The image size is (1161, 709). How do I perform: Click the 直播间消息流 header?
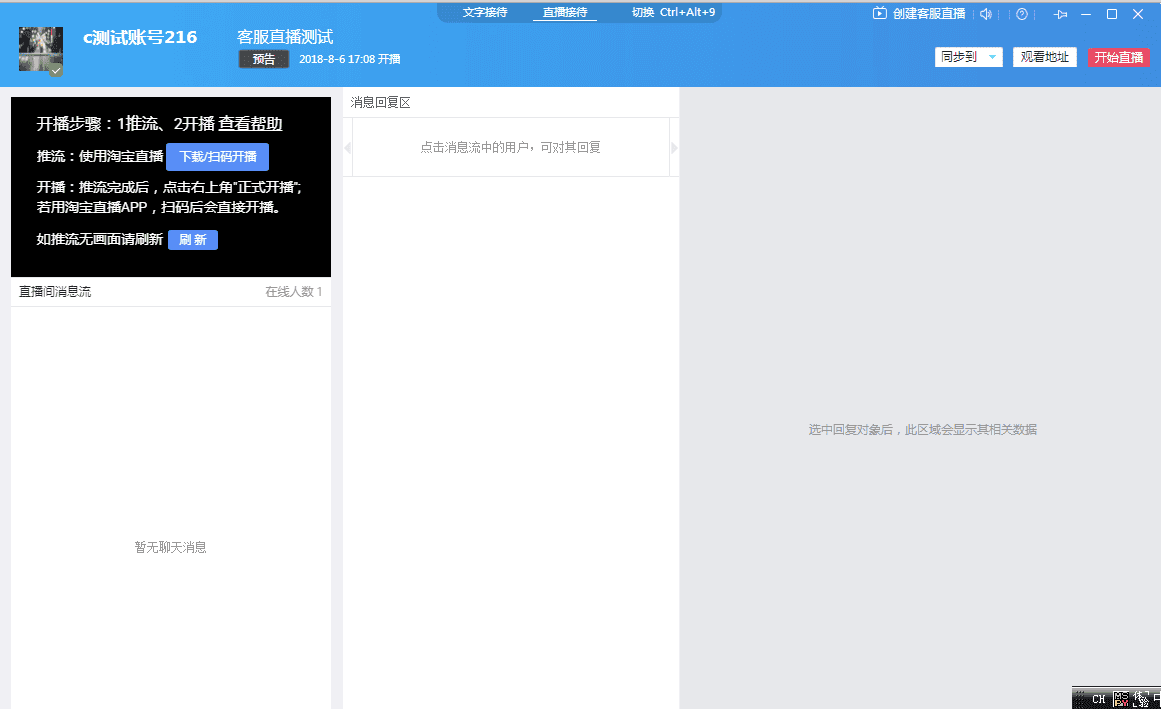[x=55, y=292]
